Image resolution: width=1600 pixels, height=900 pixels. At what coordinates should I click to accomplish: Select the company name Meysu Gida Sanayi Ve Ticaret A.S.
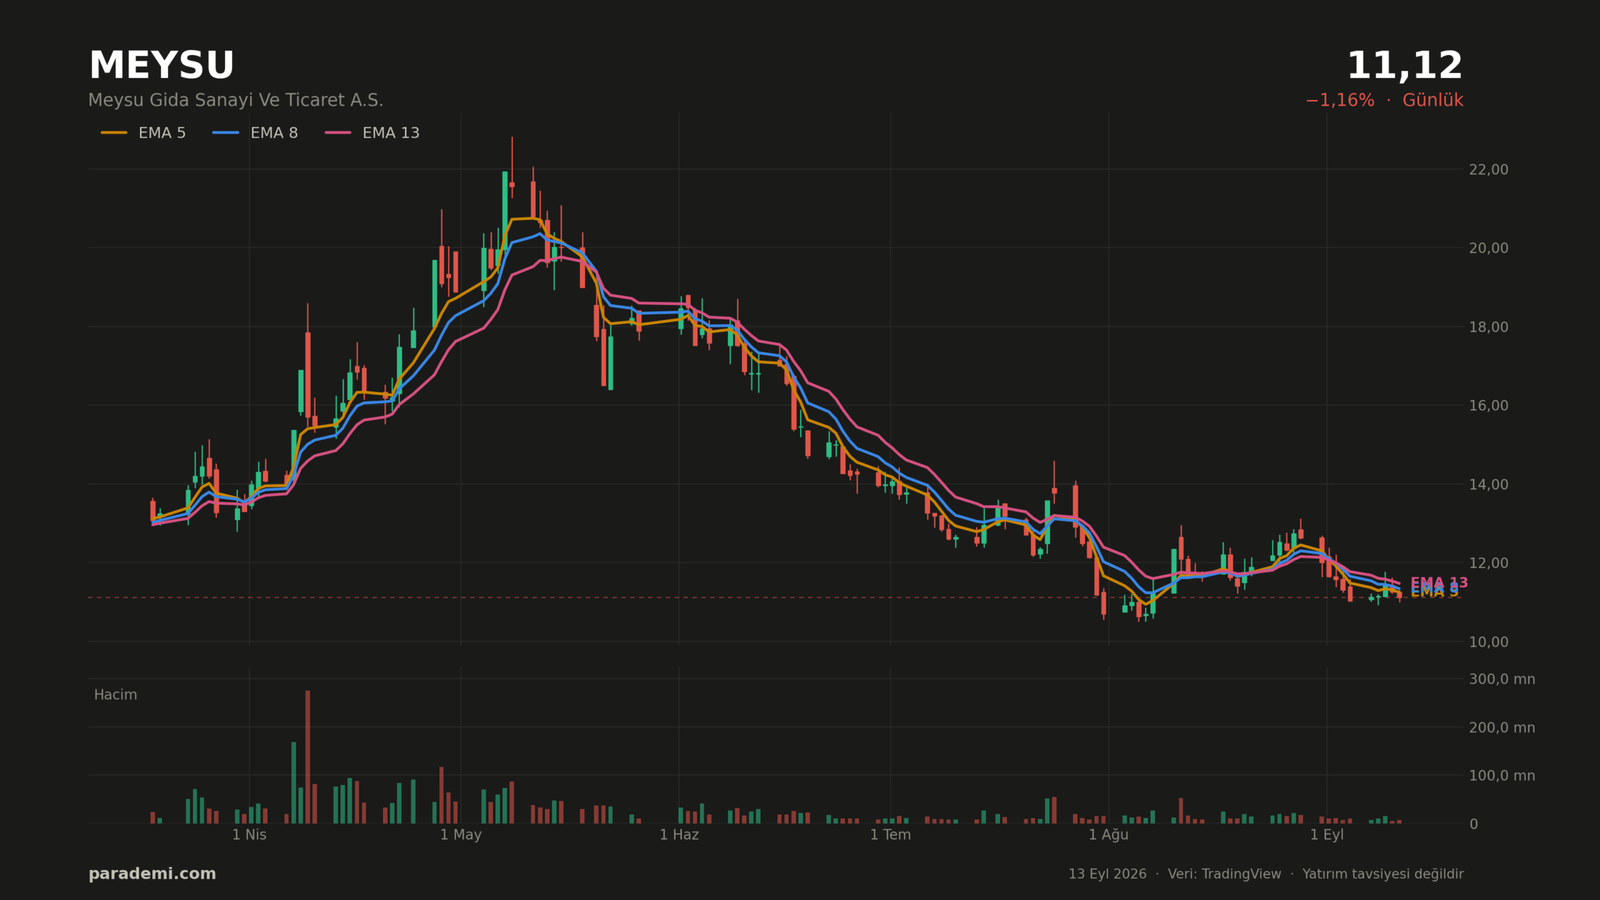(x=236, y=101)
